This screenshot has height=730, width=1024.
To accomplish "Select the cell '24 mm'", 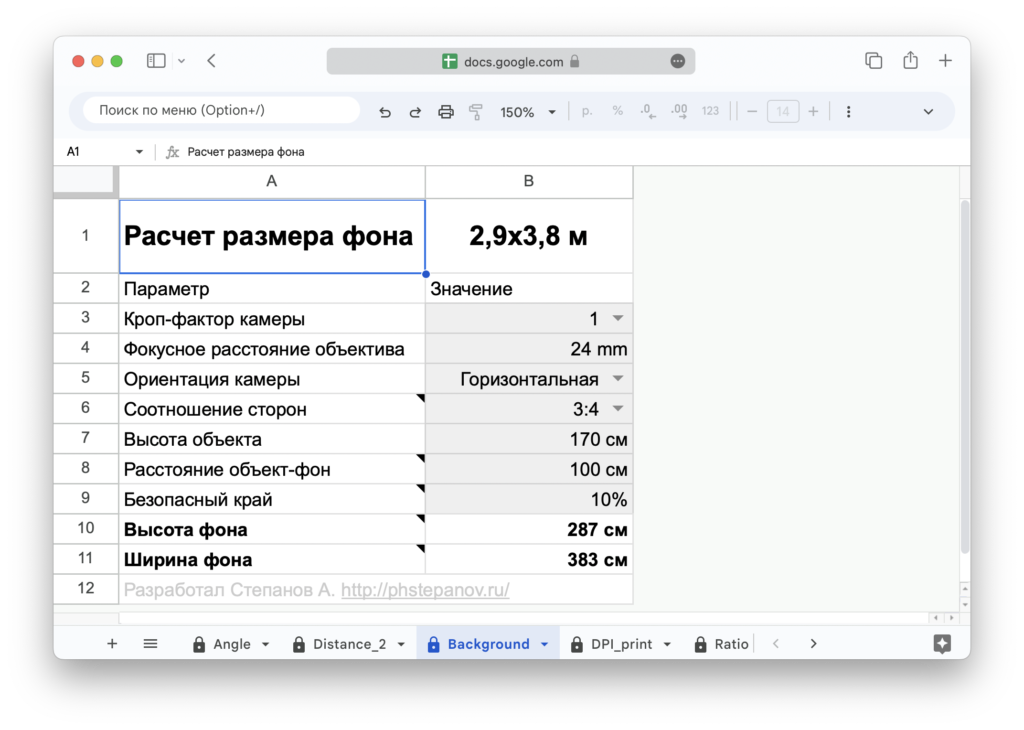I will [x=529, y=349].
